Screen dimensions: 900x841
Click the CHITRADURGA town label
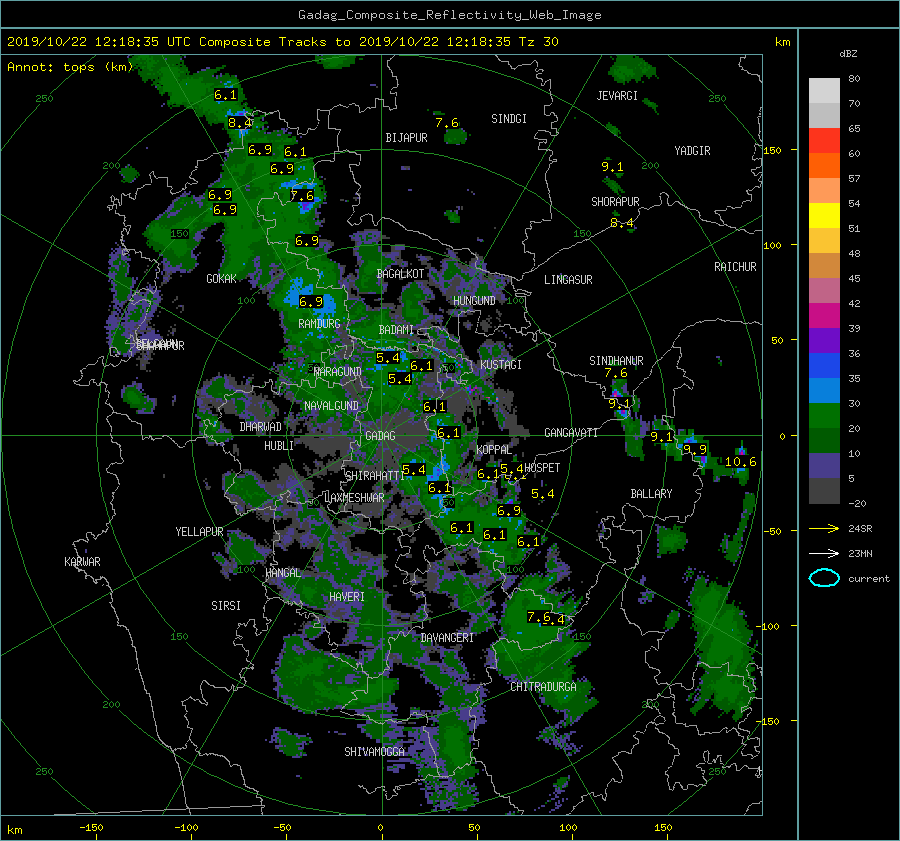click(x=543, y=687)
